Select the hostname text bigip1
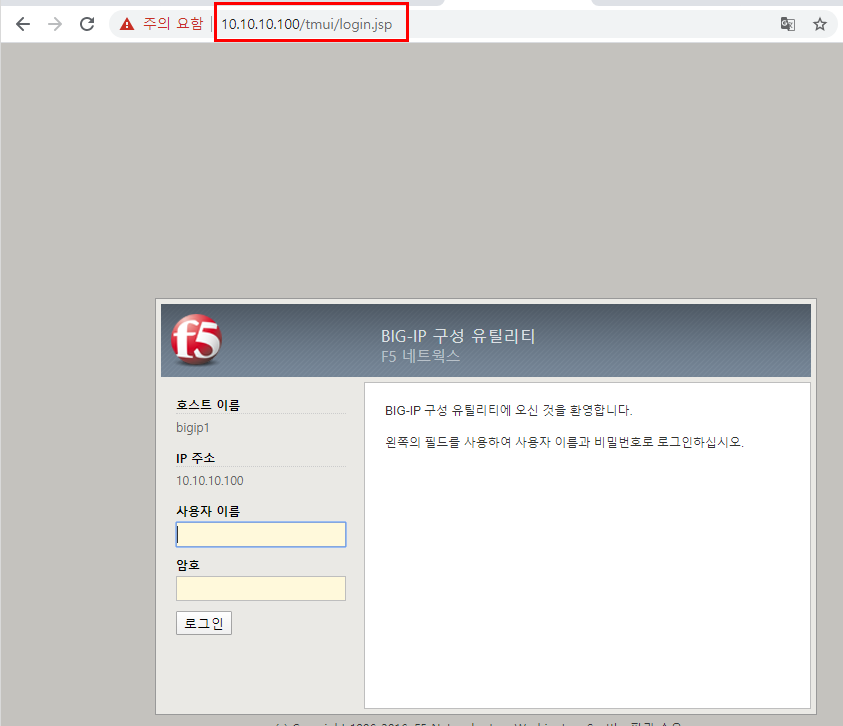 192,428
